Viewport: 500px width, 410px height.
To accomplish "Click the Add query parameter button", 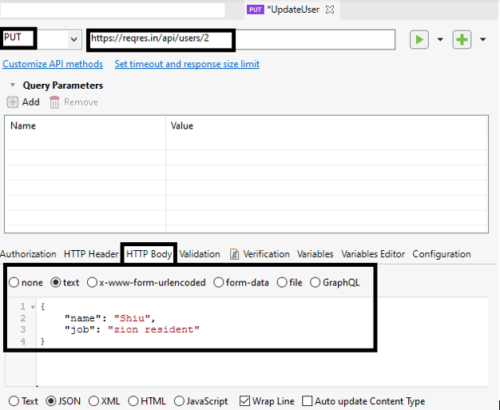I will [x=23, y=102].
